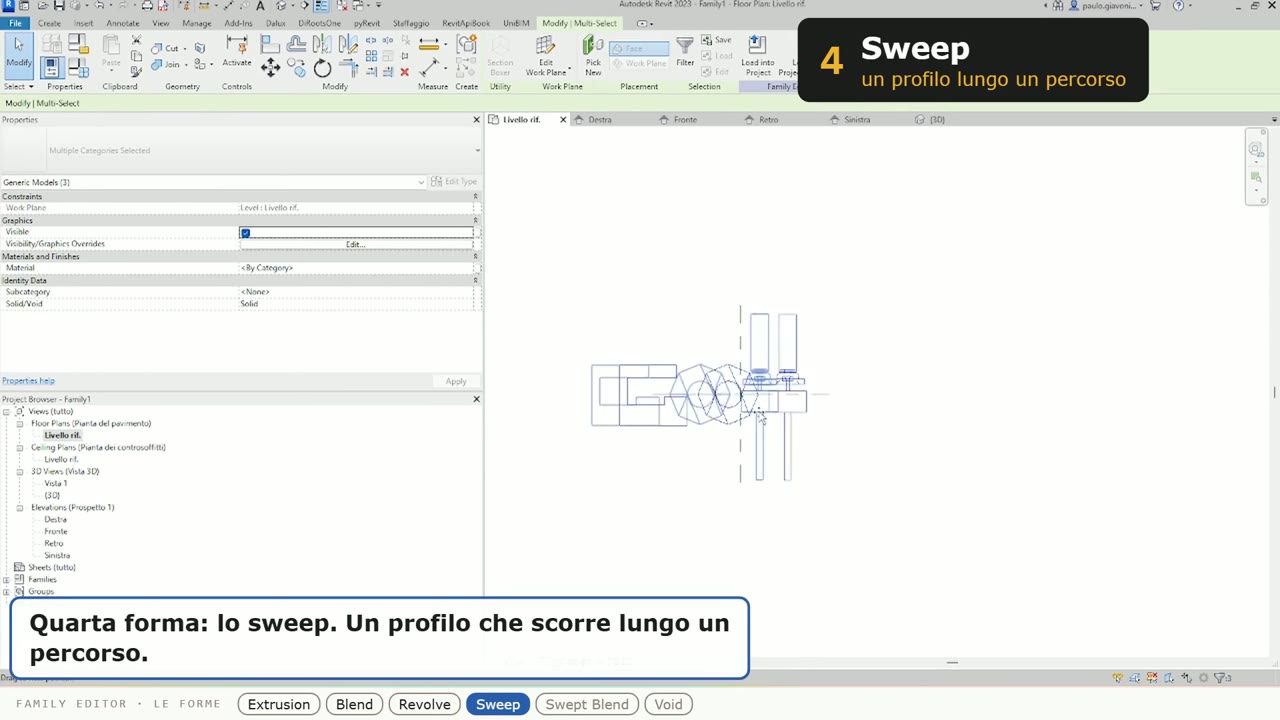
Task: Switch to the Create ribbon tab
Action: click(49, 23)
